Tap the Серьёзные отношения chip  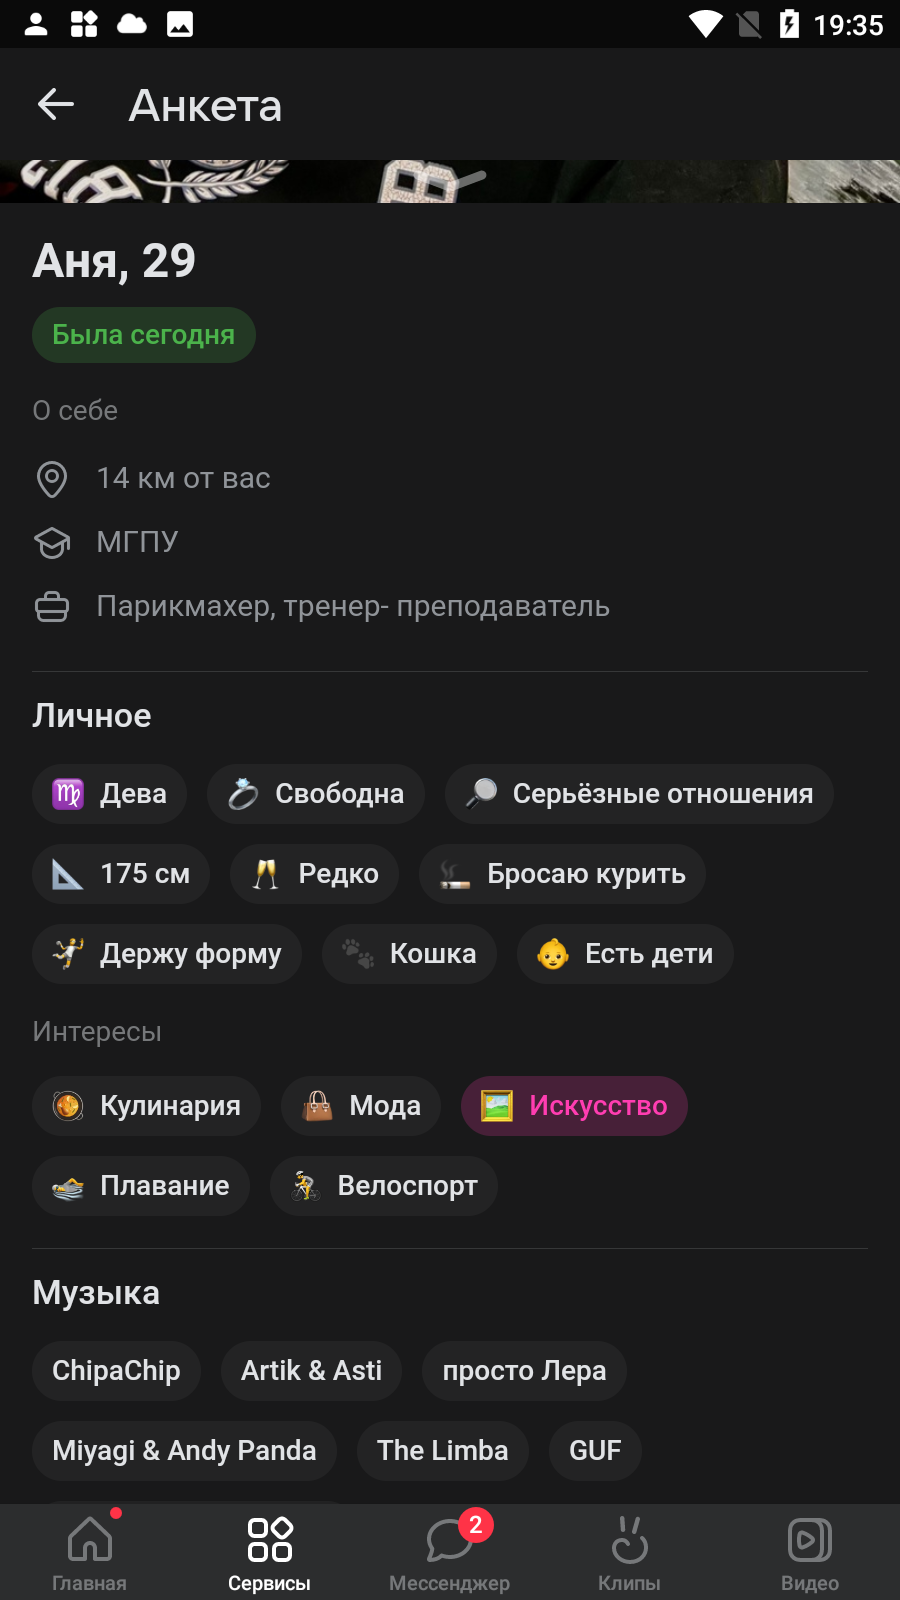coord(639,794)
